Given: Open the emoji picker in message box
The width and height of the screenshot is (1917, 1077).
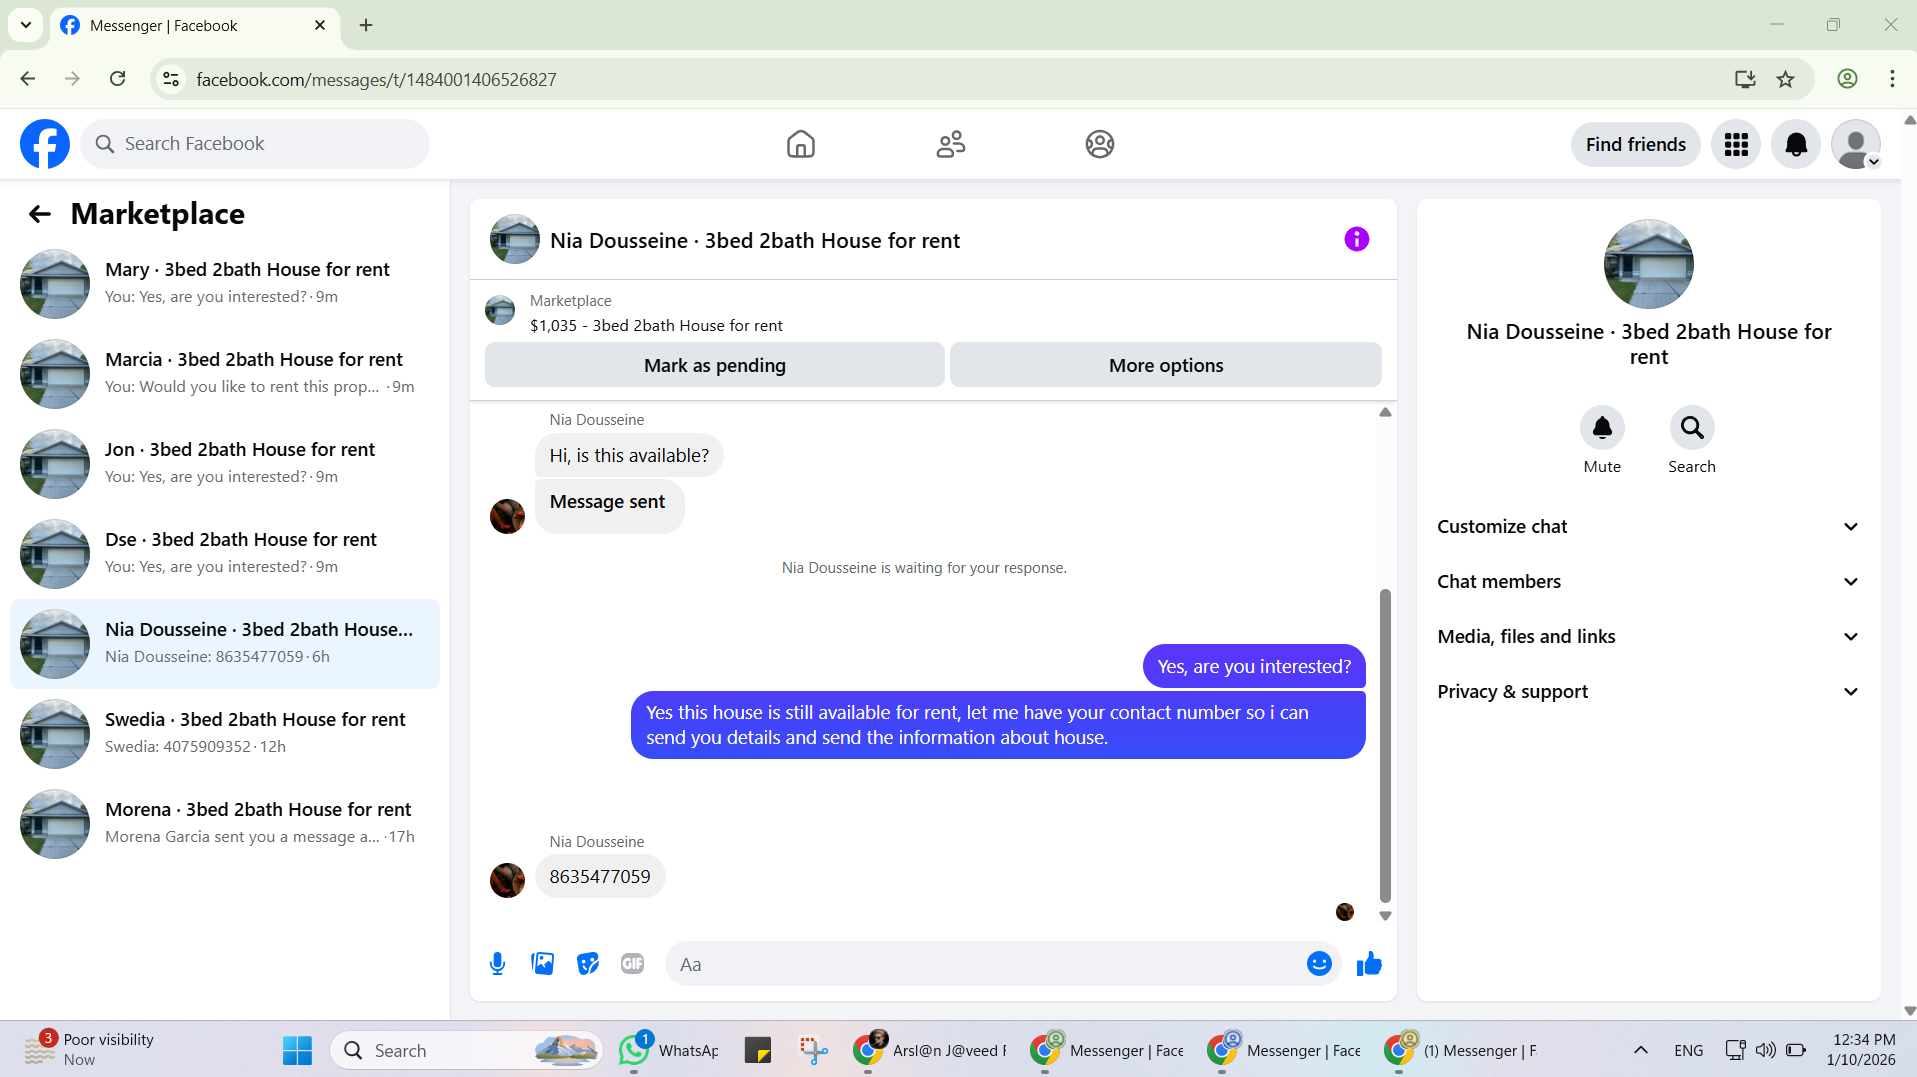Looking at the screenshot, I should coord(1319,964).
